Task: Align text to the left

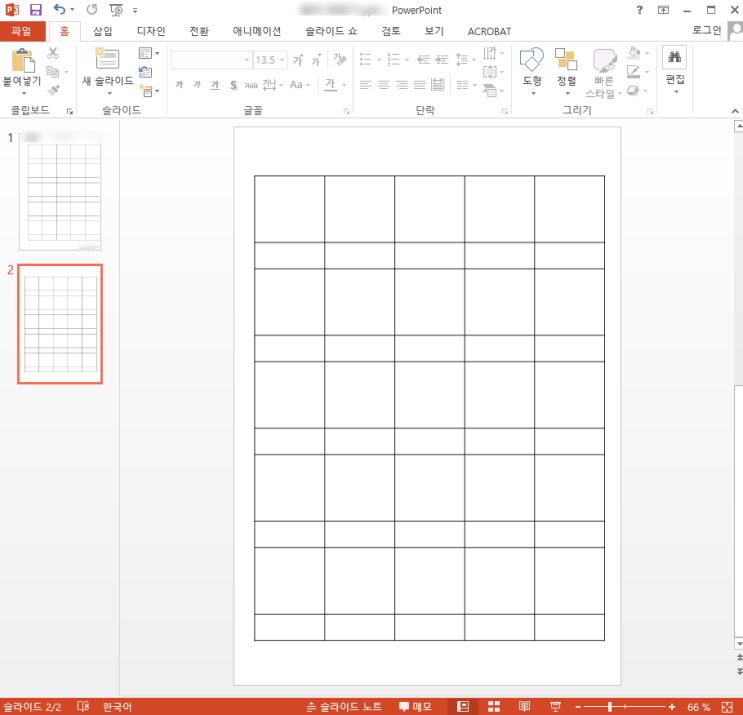Action: click(x=365, y=85)
